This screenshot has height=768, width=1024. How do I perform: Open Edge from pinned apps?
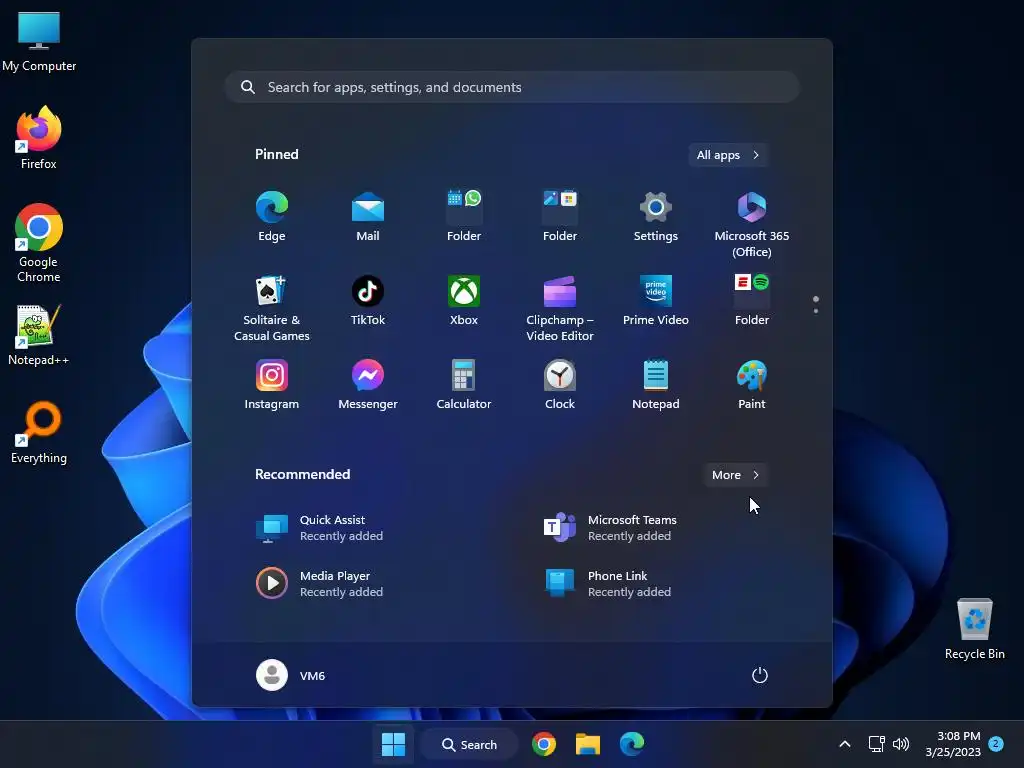272,217
